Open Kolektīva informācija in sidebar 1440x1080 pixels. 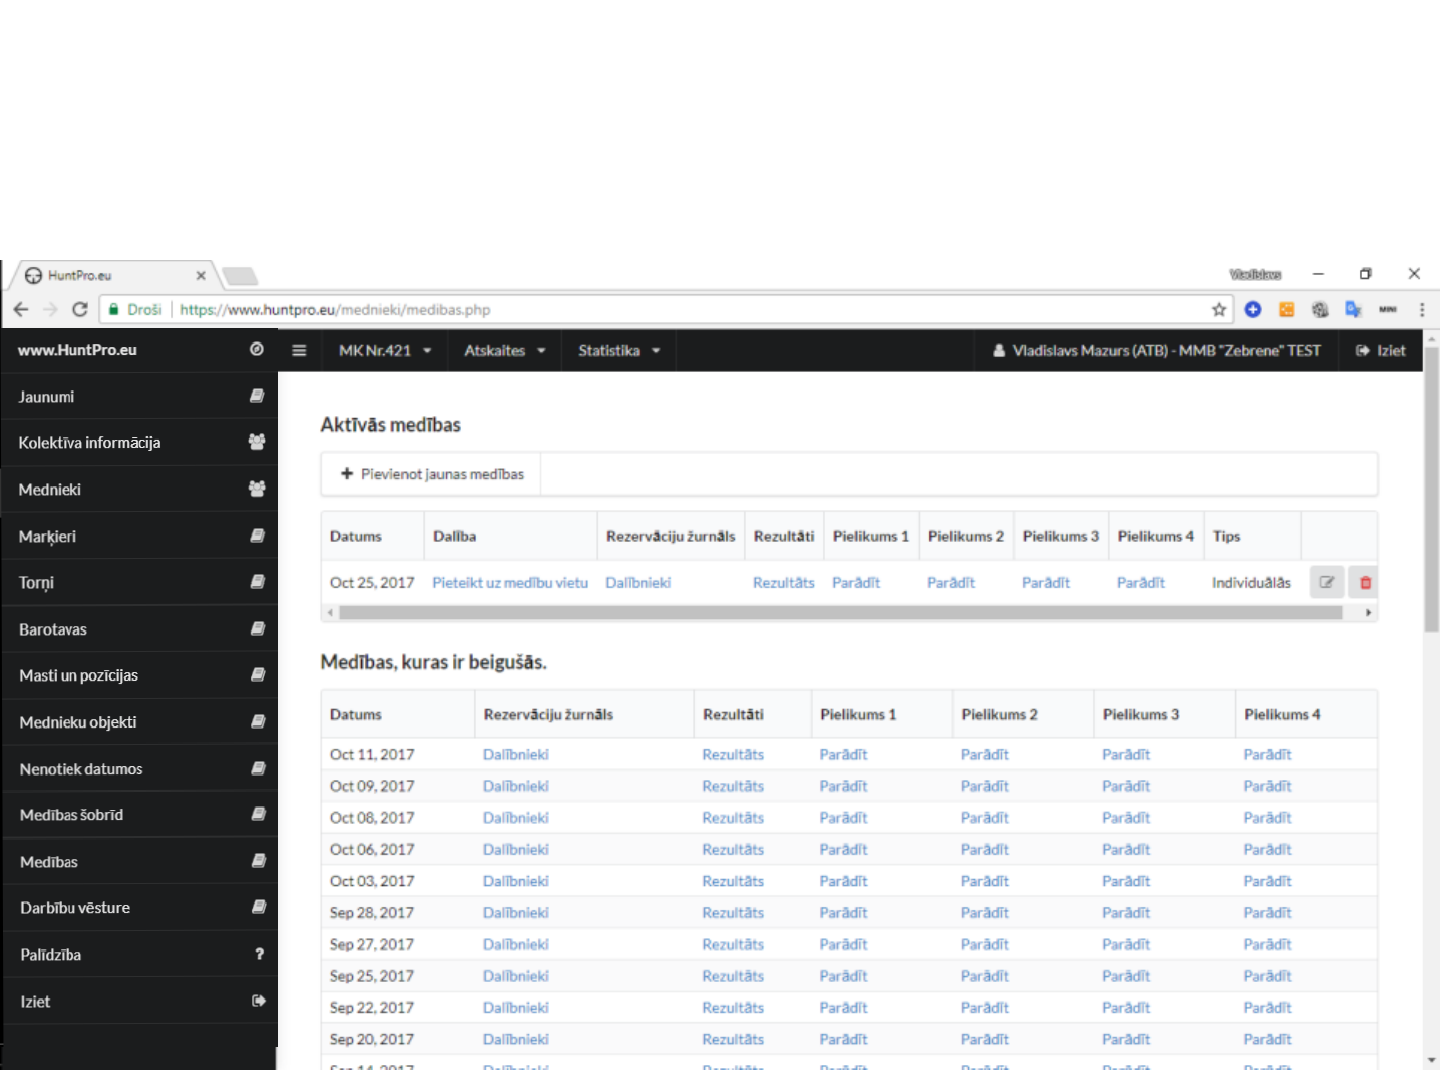pos(140,443)
